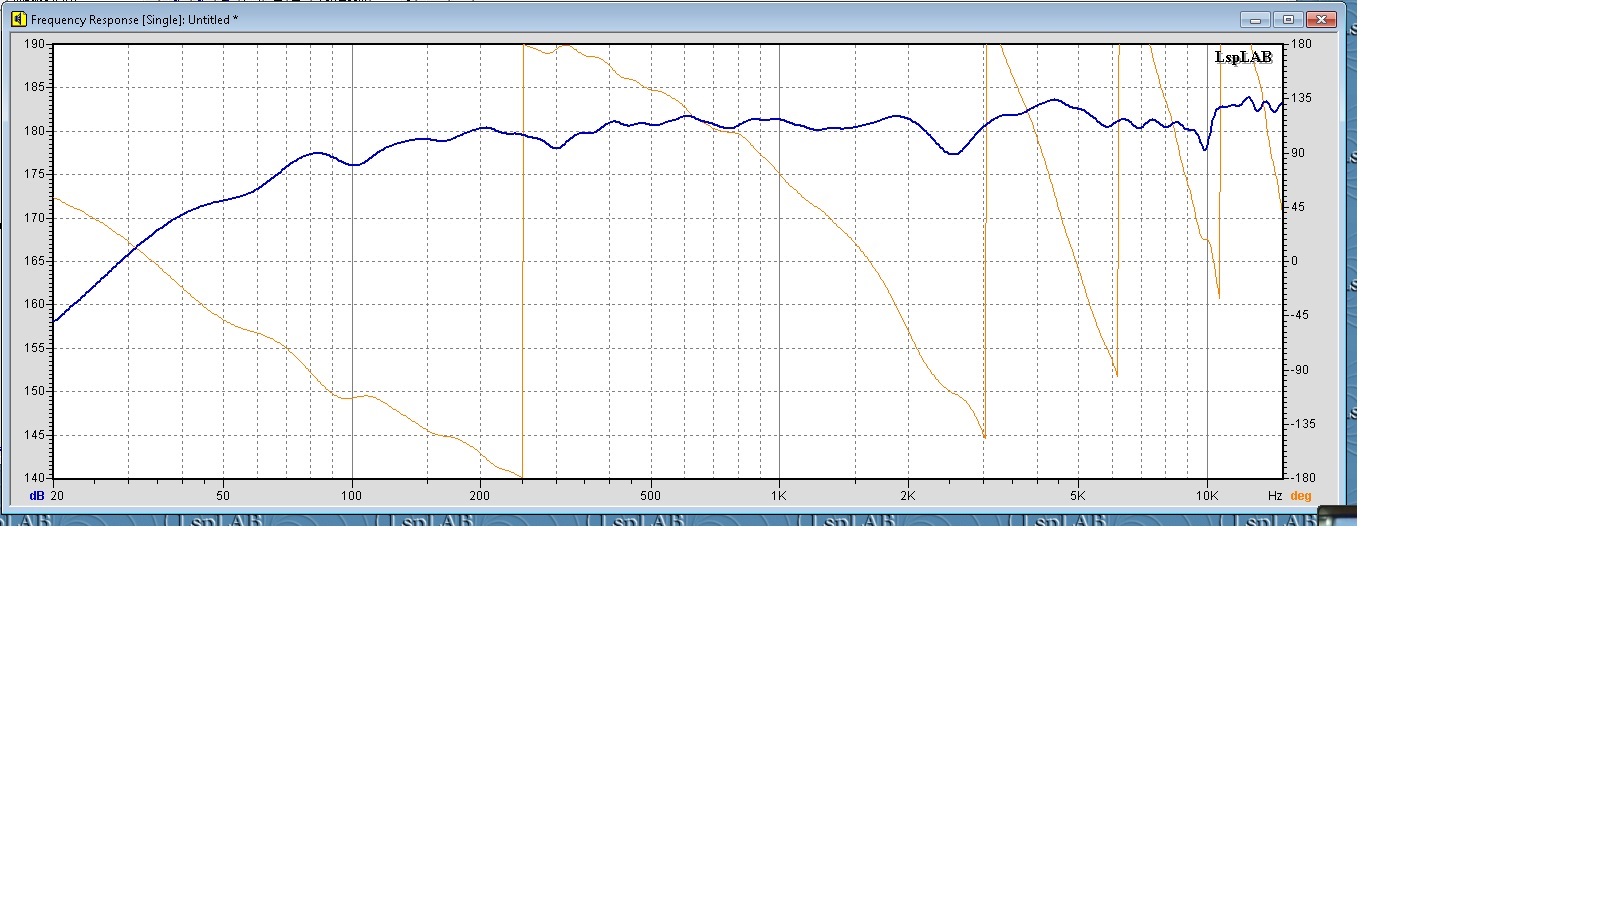
Task: Maximize the Frequency Response window
Action: pyautogui.click(x=1288, y=19)
